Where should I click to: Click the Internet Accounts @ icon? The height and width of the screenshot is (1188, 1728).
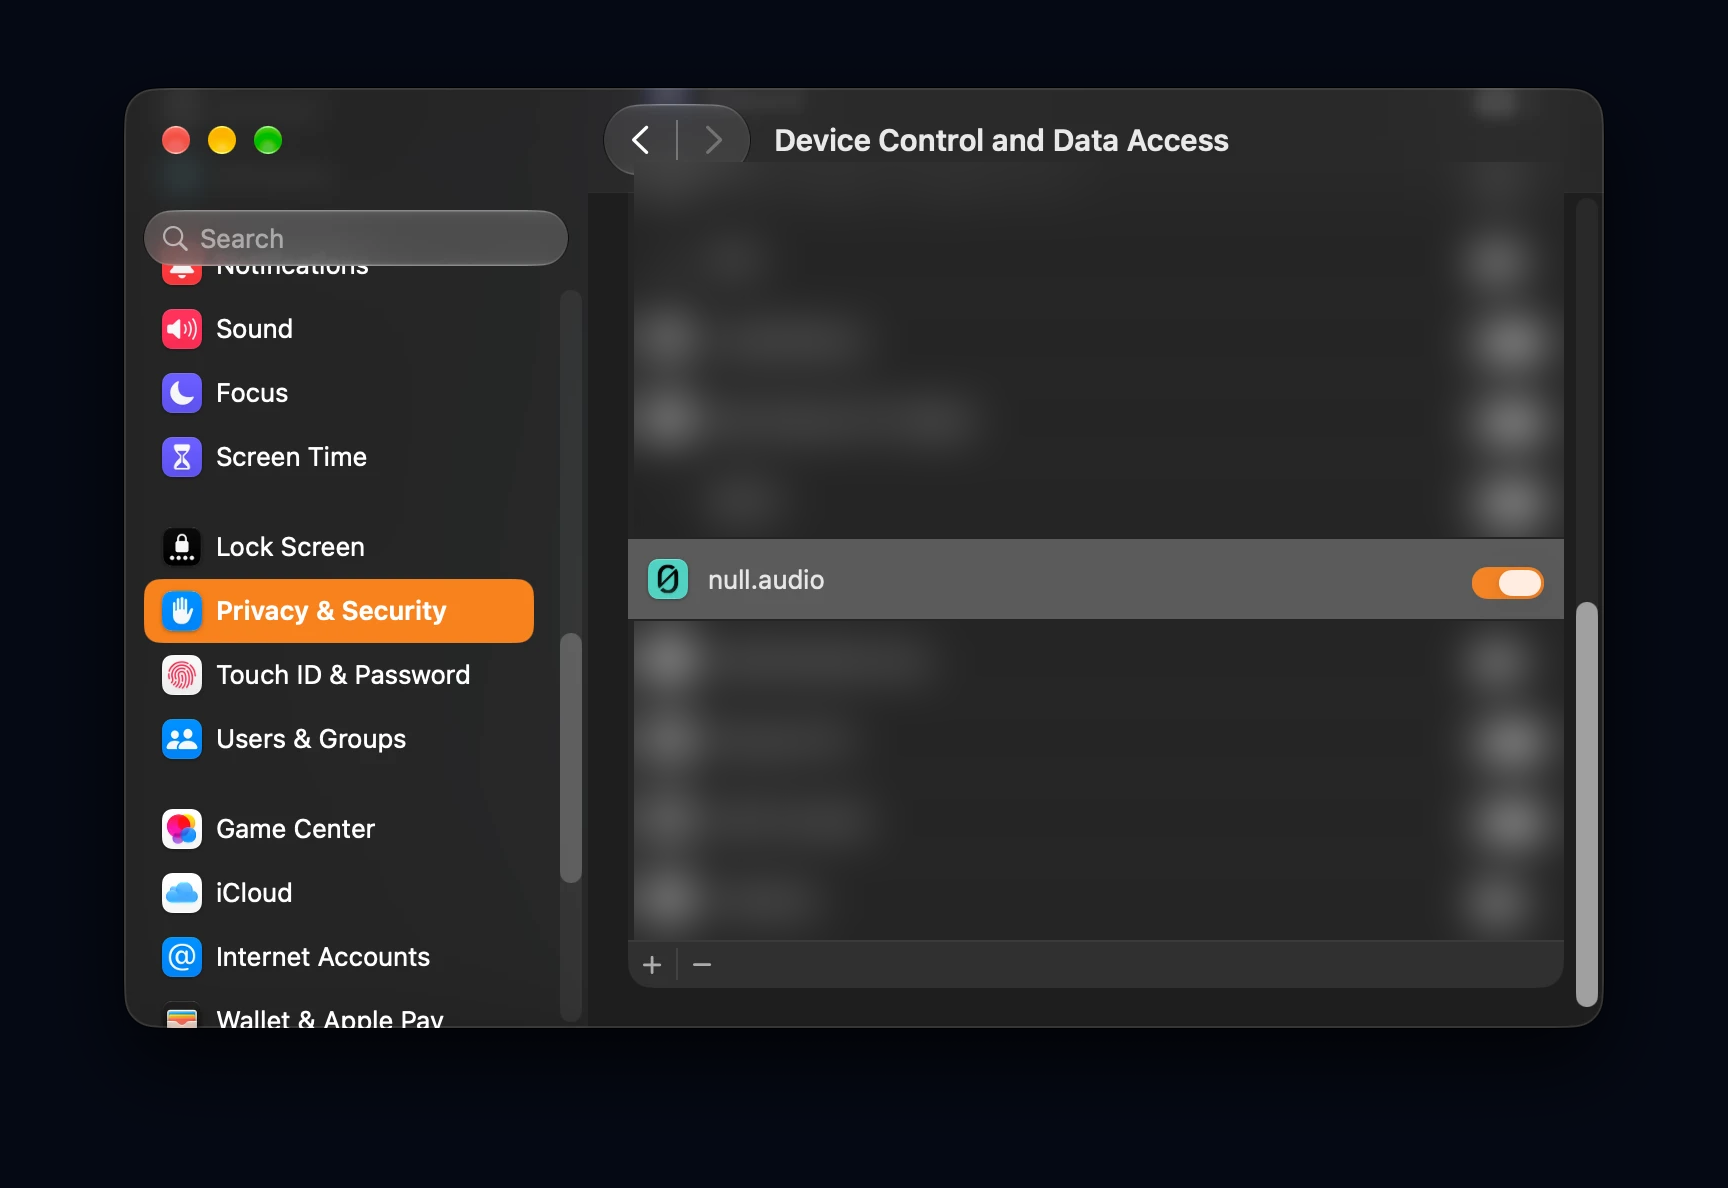[x=182, y=957]
